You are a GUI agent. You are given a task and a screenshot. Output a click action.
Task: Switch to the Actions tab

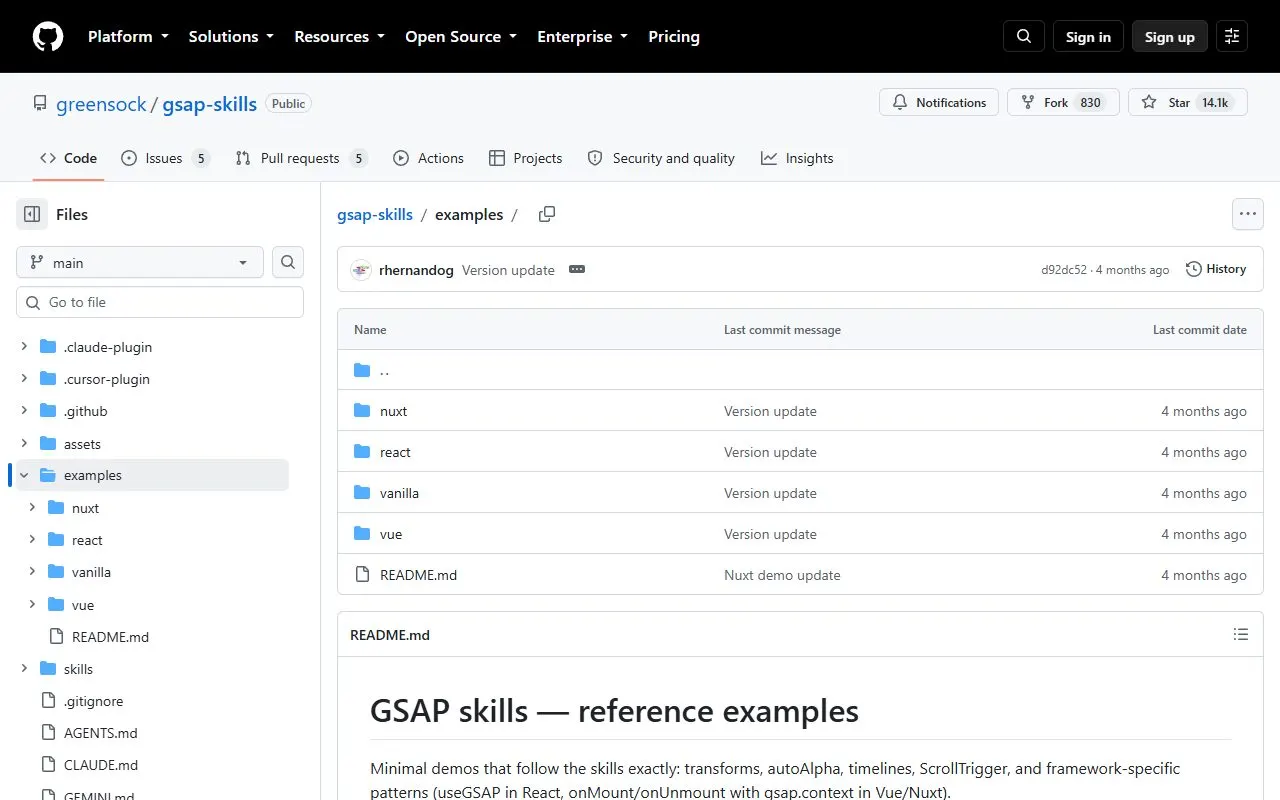click(x=428, y=158)
